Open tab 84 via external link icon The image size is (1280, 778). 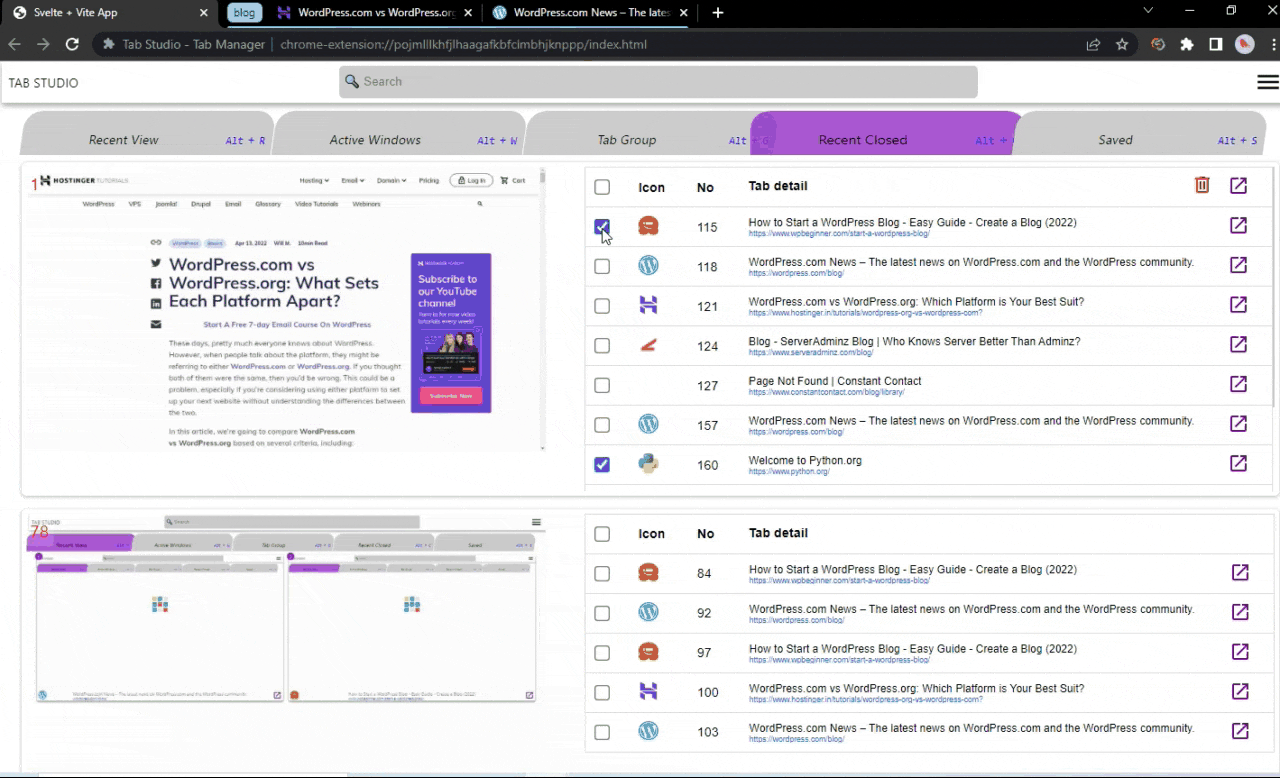coord(1240,572)
